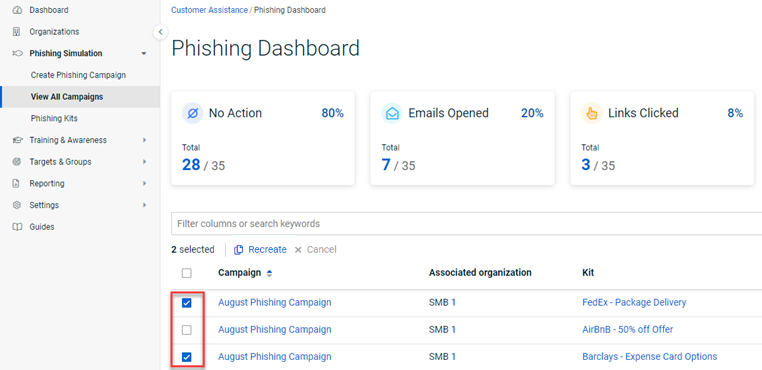Click the Settings gear icon

pyautogui.click(x=17, y=205)
